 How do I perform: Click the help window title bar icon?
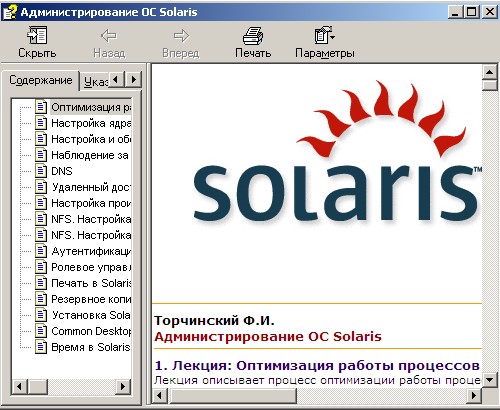pos(10,12)
